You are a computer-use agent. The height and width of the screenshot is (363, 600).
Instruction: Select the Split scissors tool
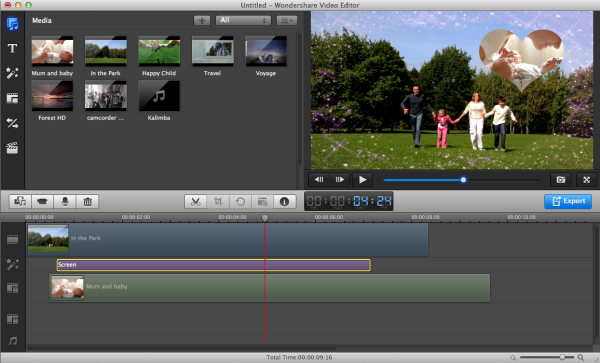click(x=196, y=202)
